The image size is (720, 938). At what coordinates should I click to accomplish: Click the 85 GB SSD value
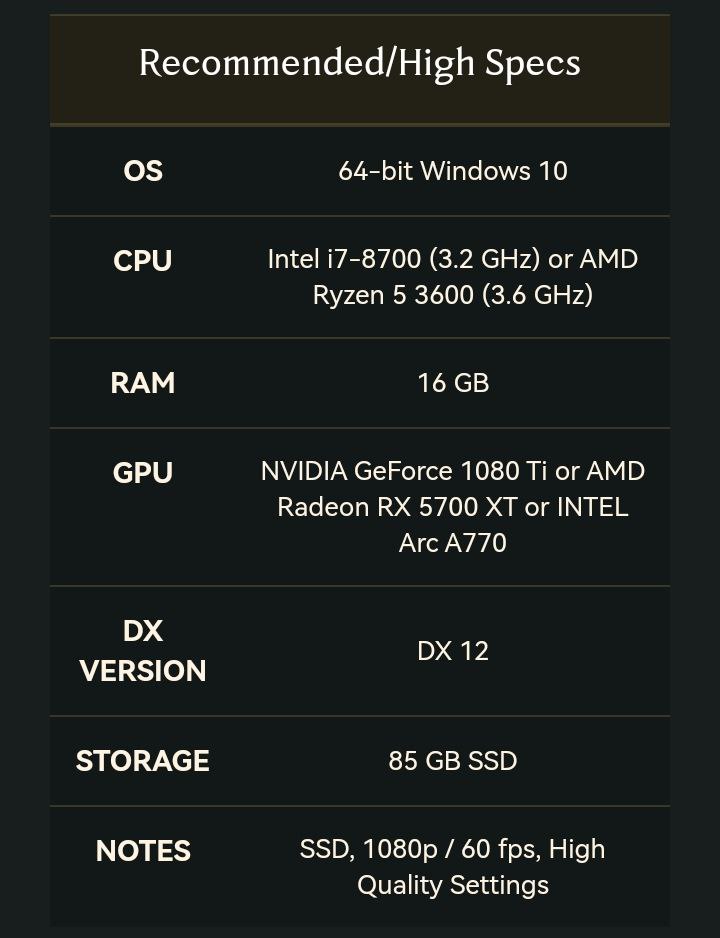pyautogui.click(x=453, y=761)
